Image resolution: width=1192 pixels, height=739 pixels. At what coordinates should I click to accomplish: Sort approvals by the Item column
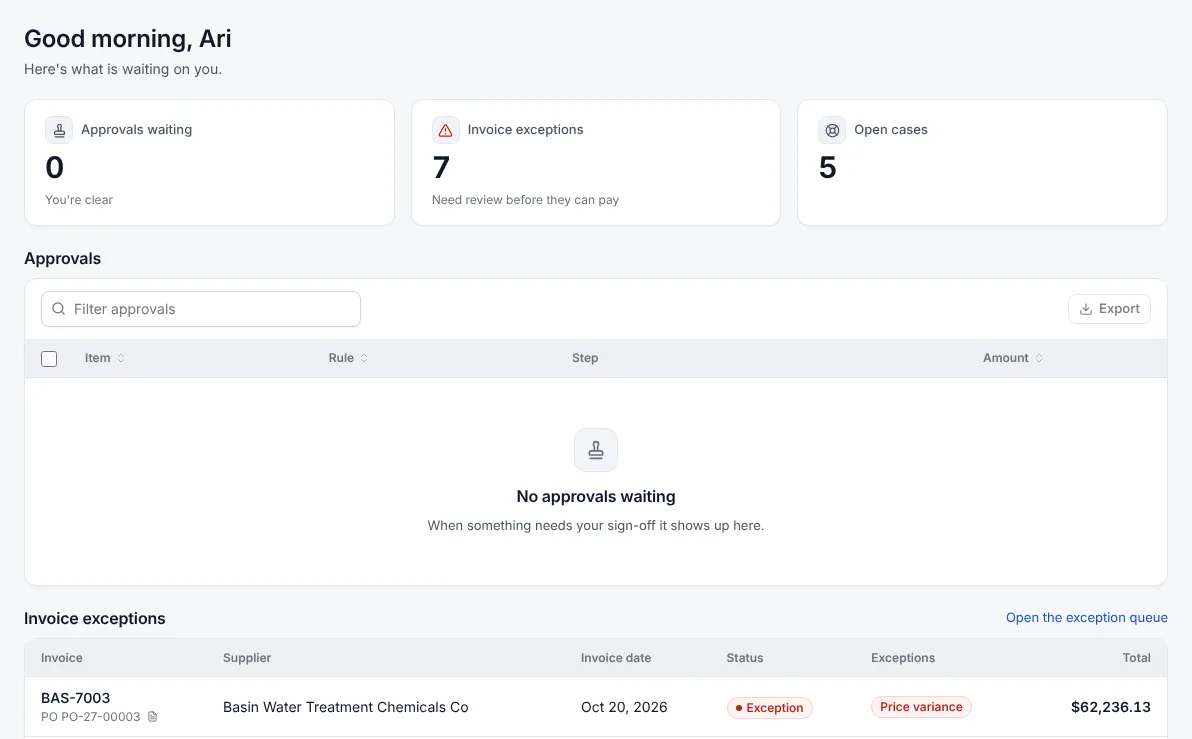pyautogui.click(x=104, y=358)
